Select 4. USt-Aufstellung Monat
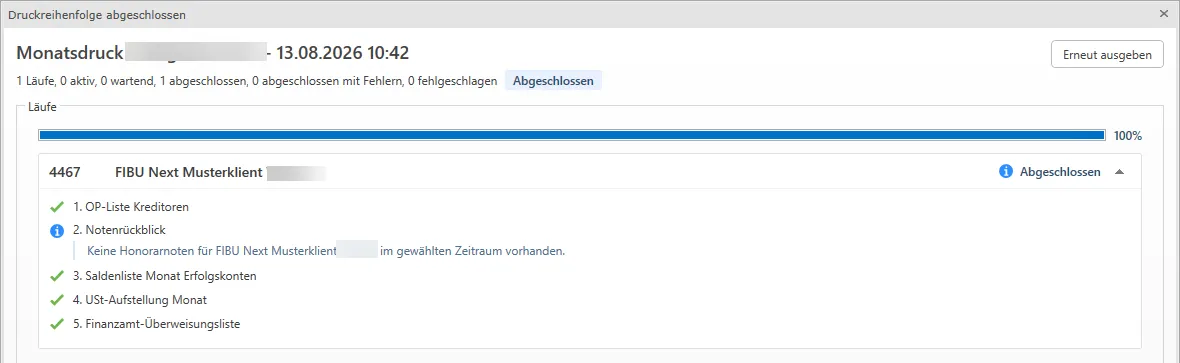Image resolution: width=1180 pixels, height=363 pixels. point(140,300)
